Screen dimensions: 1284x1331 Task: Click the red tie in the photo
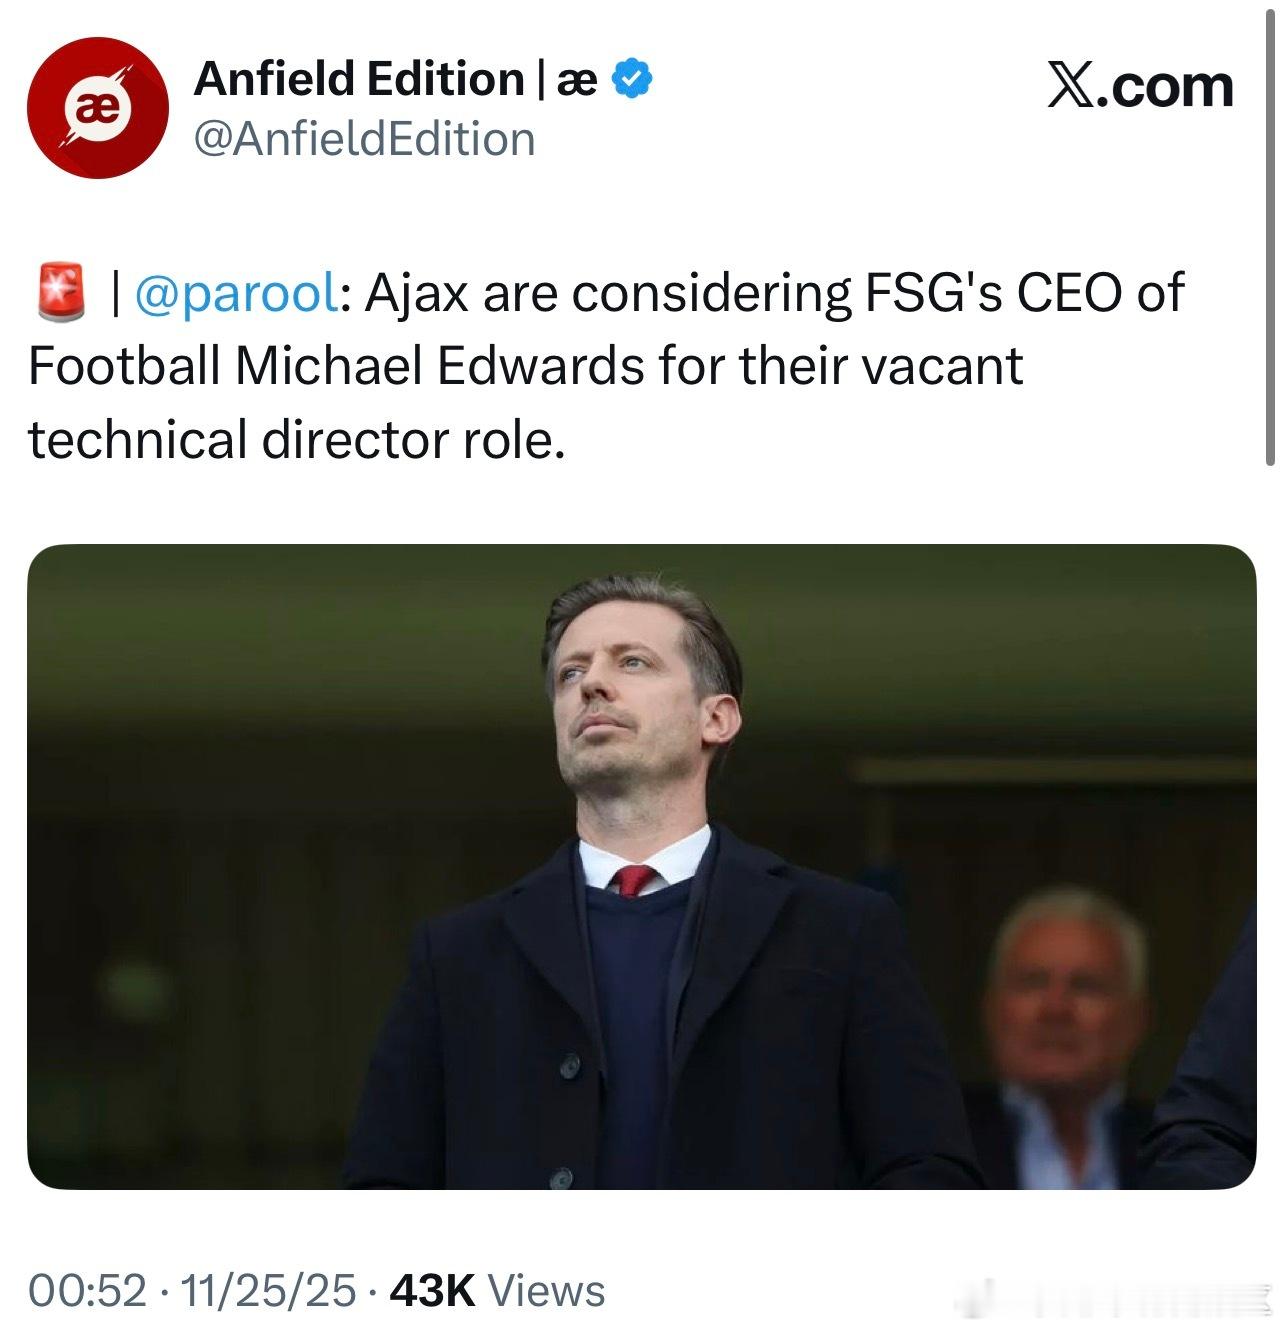[634, 881]
